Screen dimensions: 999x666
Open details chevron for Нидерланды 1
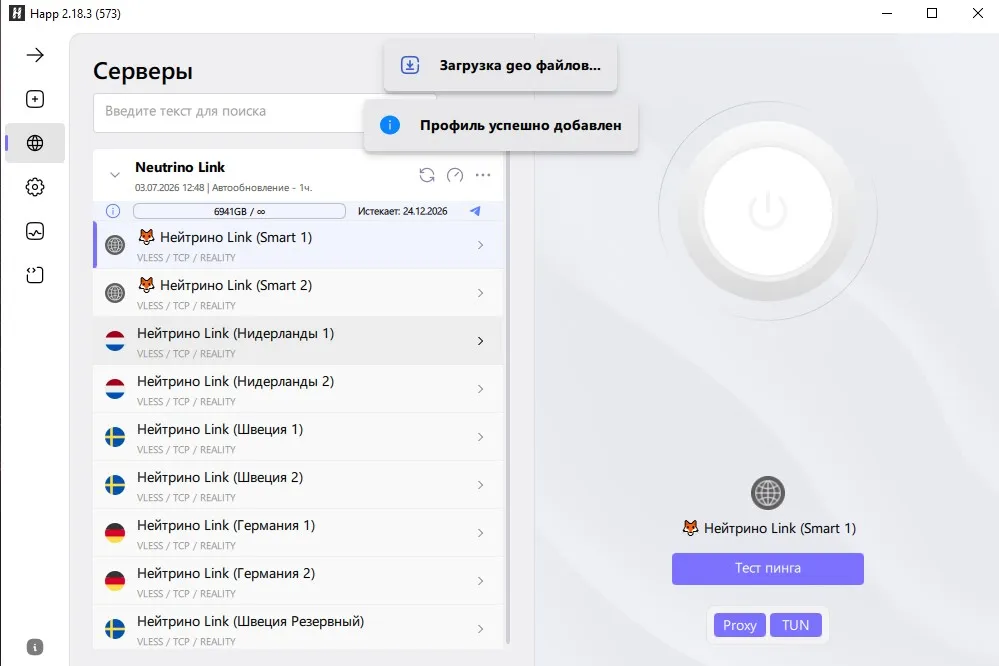point(480,341)
